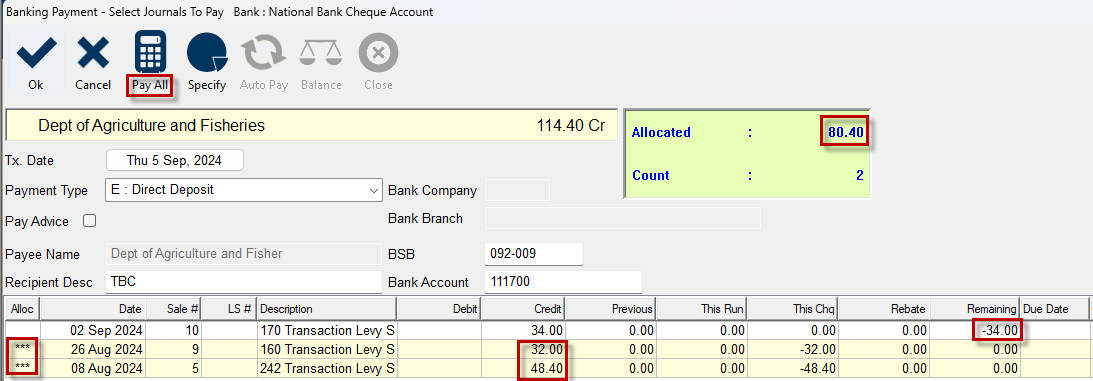The height and width of the screenshot is (381, 1093).
Task: Click the Allocated 80.40 total
Action: tap(847, 132)
